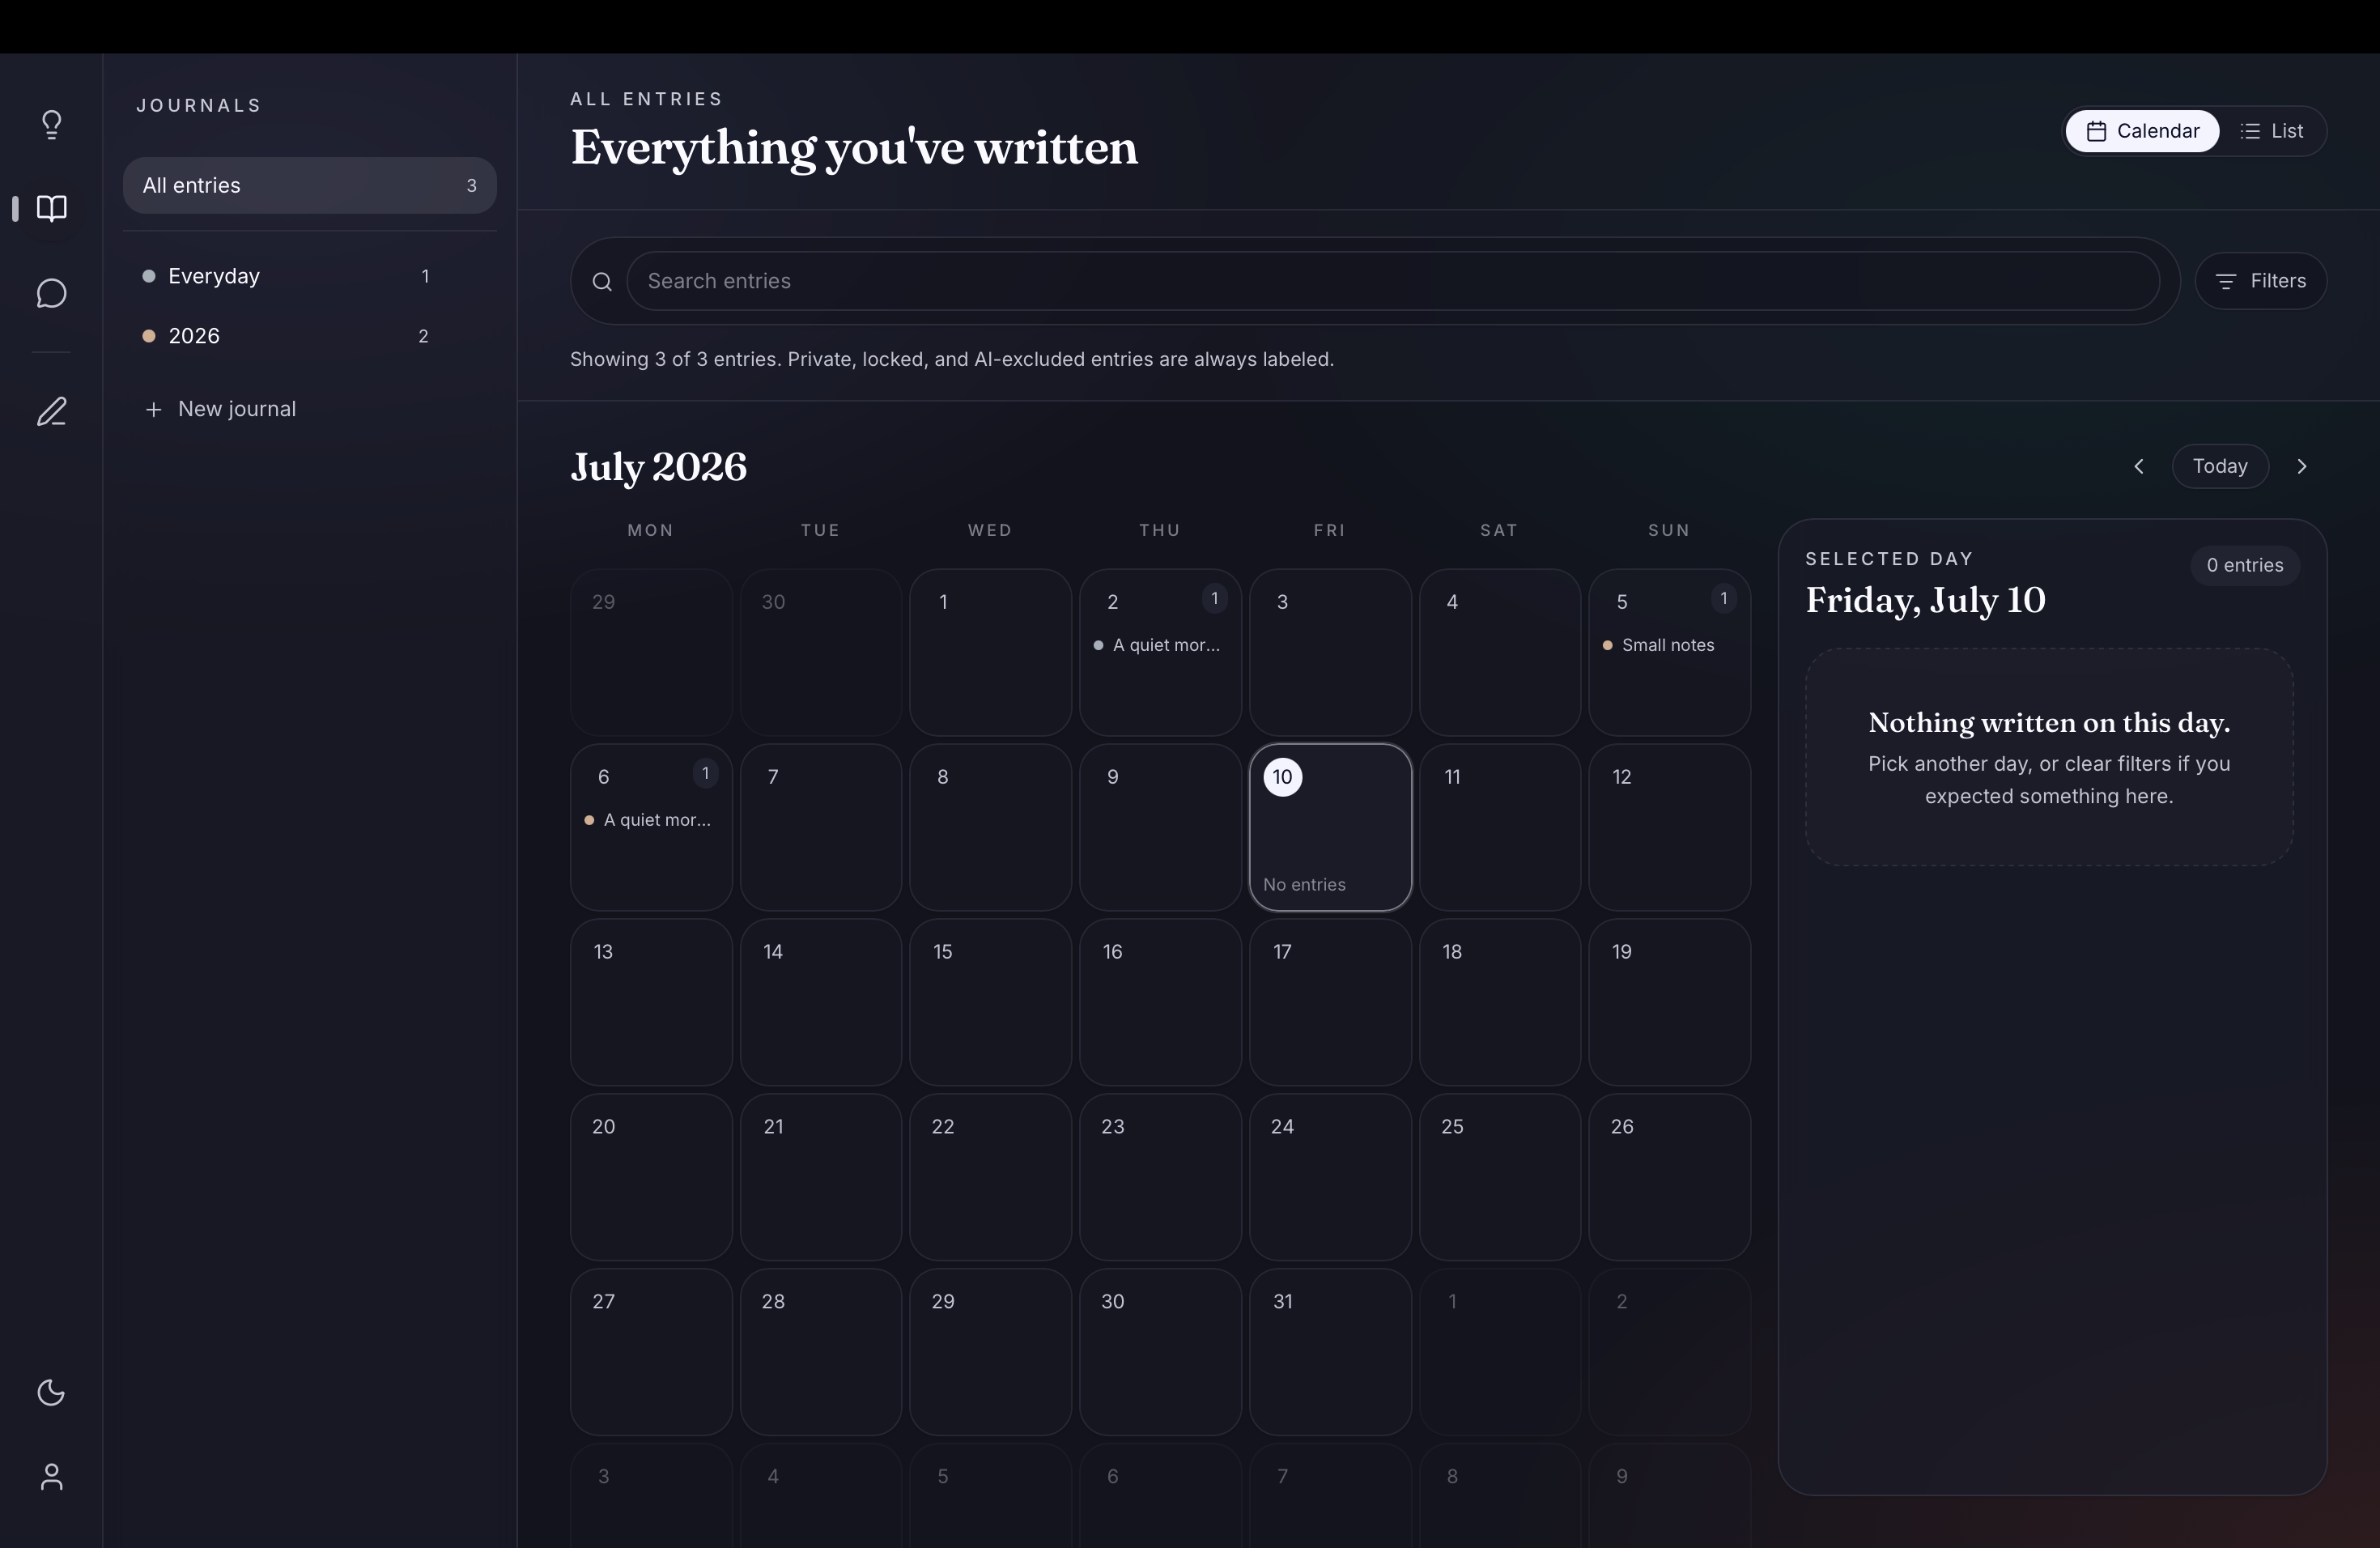Select July 26 in the calendar
The image size is (2380, 1548).
[1669, 1177]
